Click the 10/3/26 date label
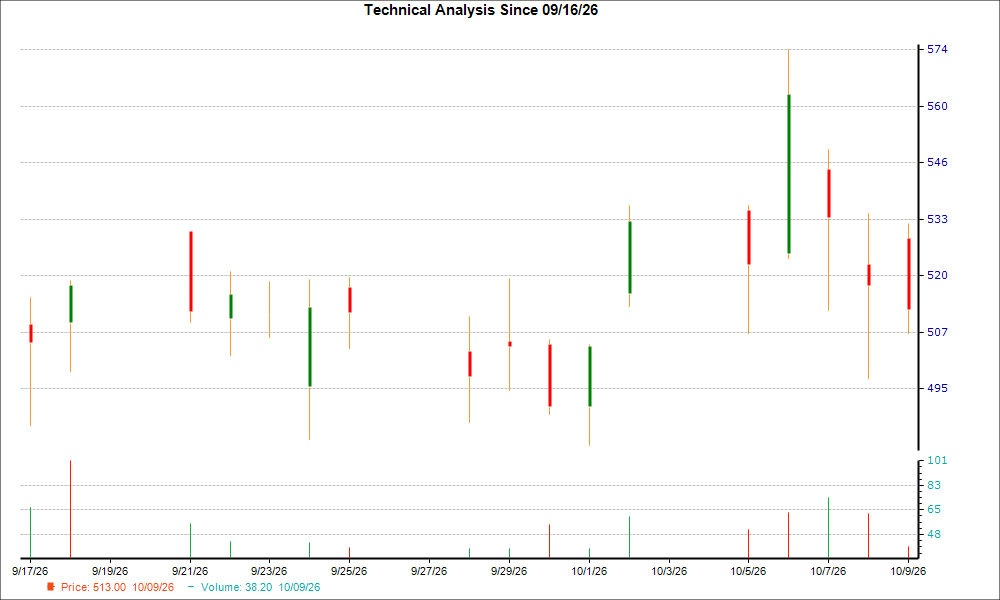The image size is (1000, 600). click(x=669, y=571)
